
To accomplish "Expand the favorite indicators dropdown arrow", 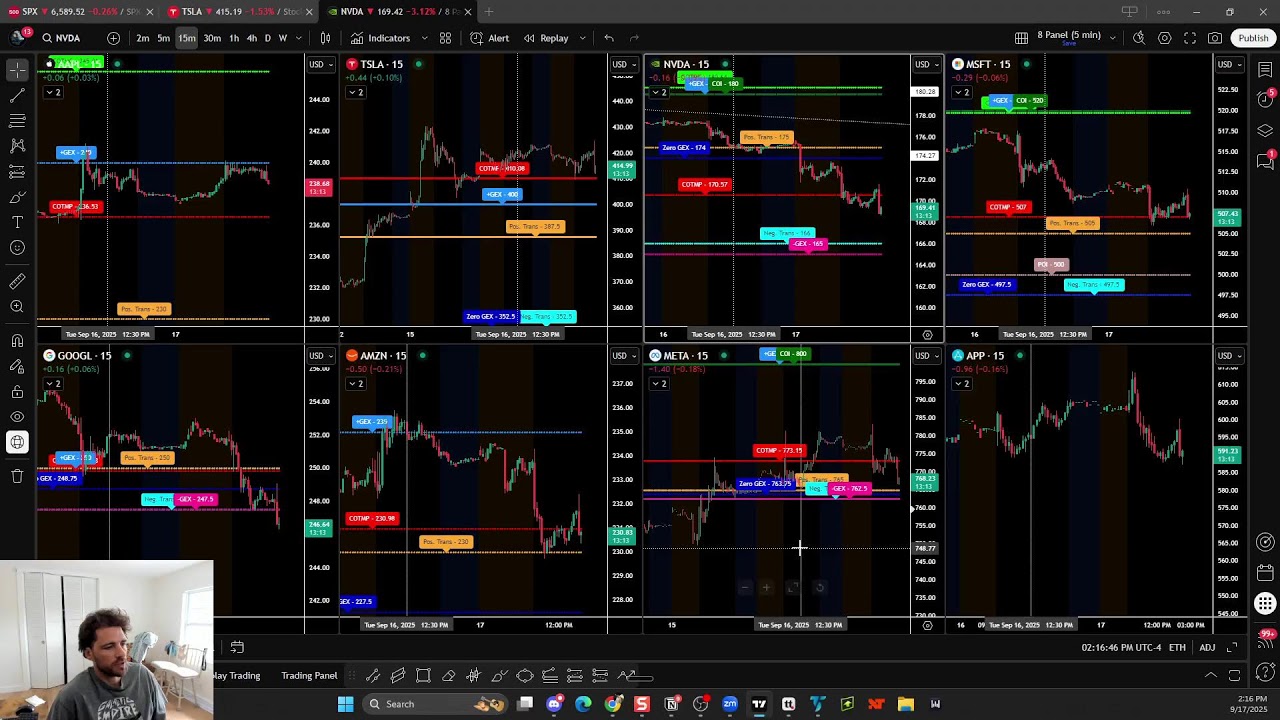I will click(x=424, y=38).
